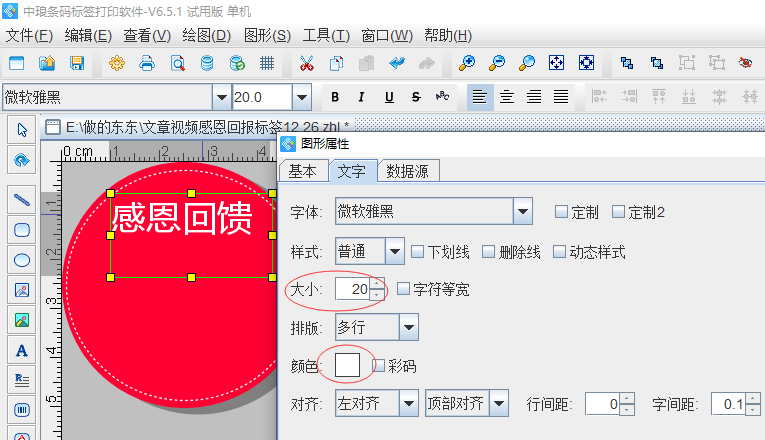
Task: Enable the 彩码 checkbox
Action: tap(379, 365)
